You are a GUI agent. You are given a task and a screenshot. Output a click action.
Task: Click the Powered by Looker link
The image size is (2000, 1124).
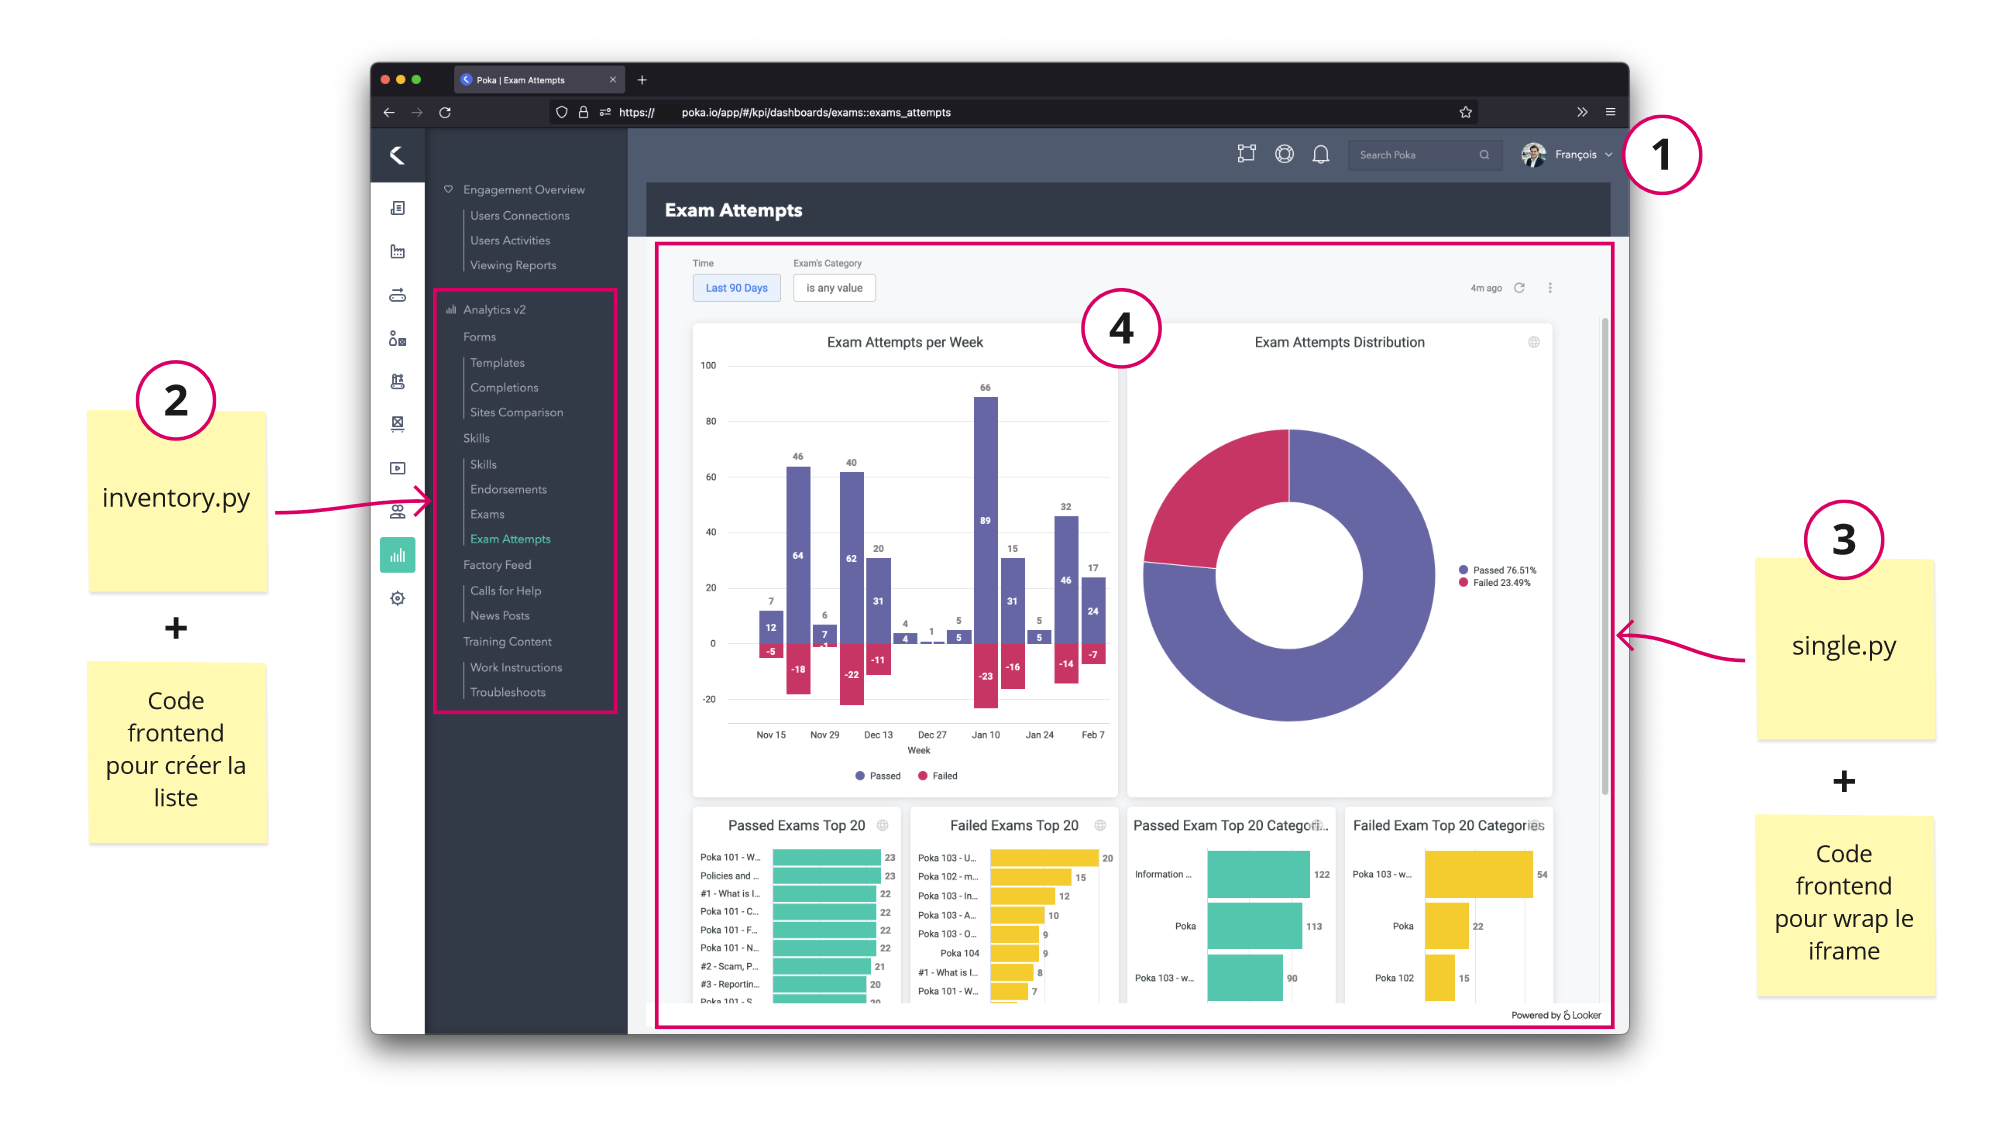pos(1556,1015)
